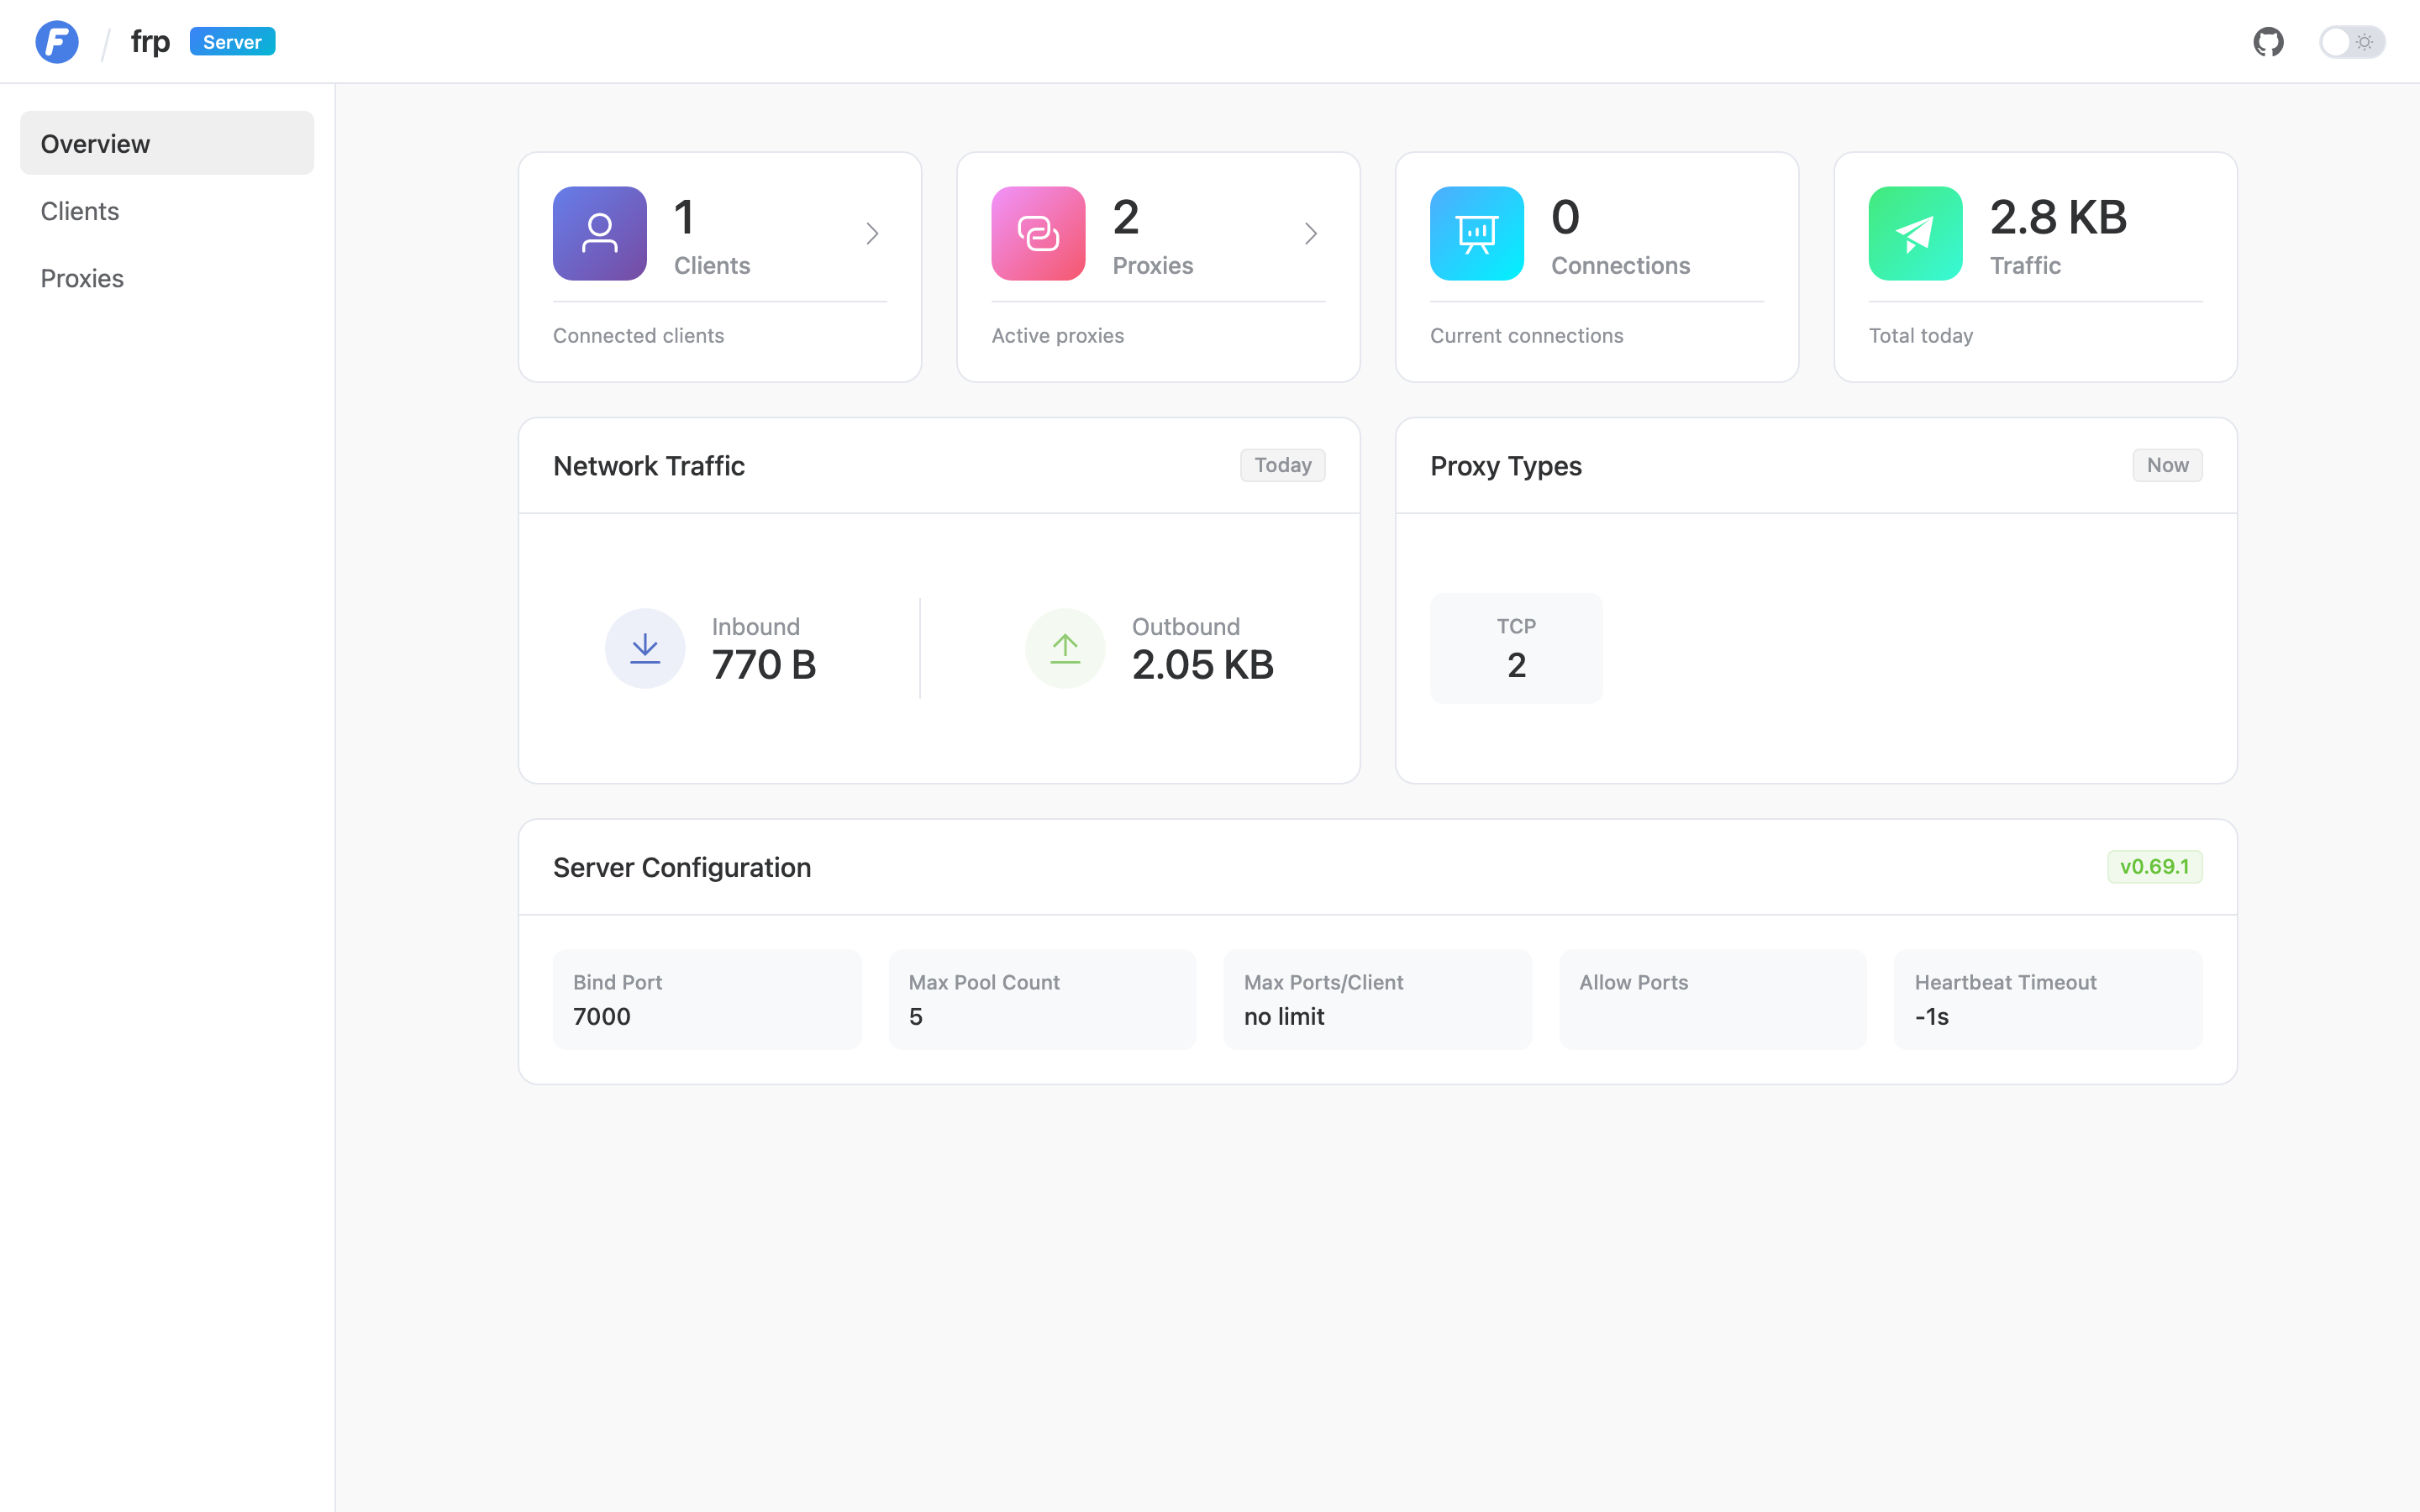Click the 'Network Traffic' heading
Viewport: 2420px width, 1512px height.
(649, 465)
